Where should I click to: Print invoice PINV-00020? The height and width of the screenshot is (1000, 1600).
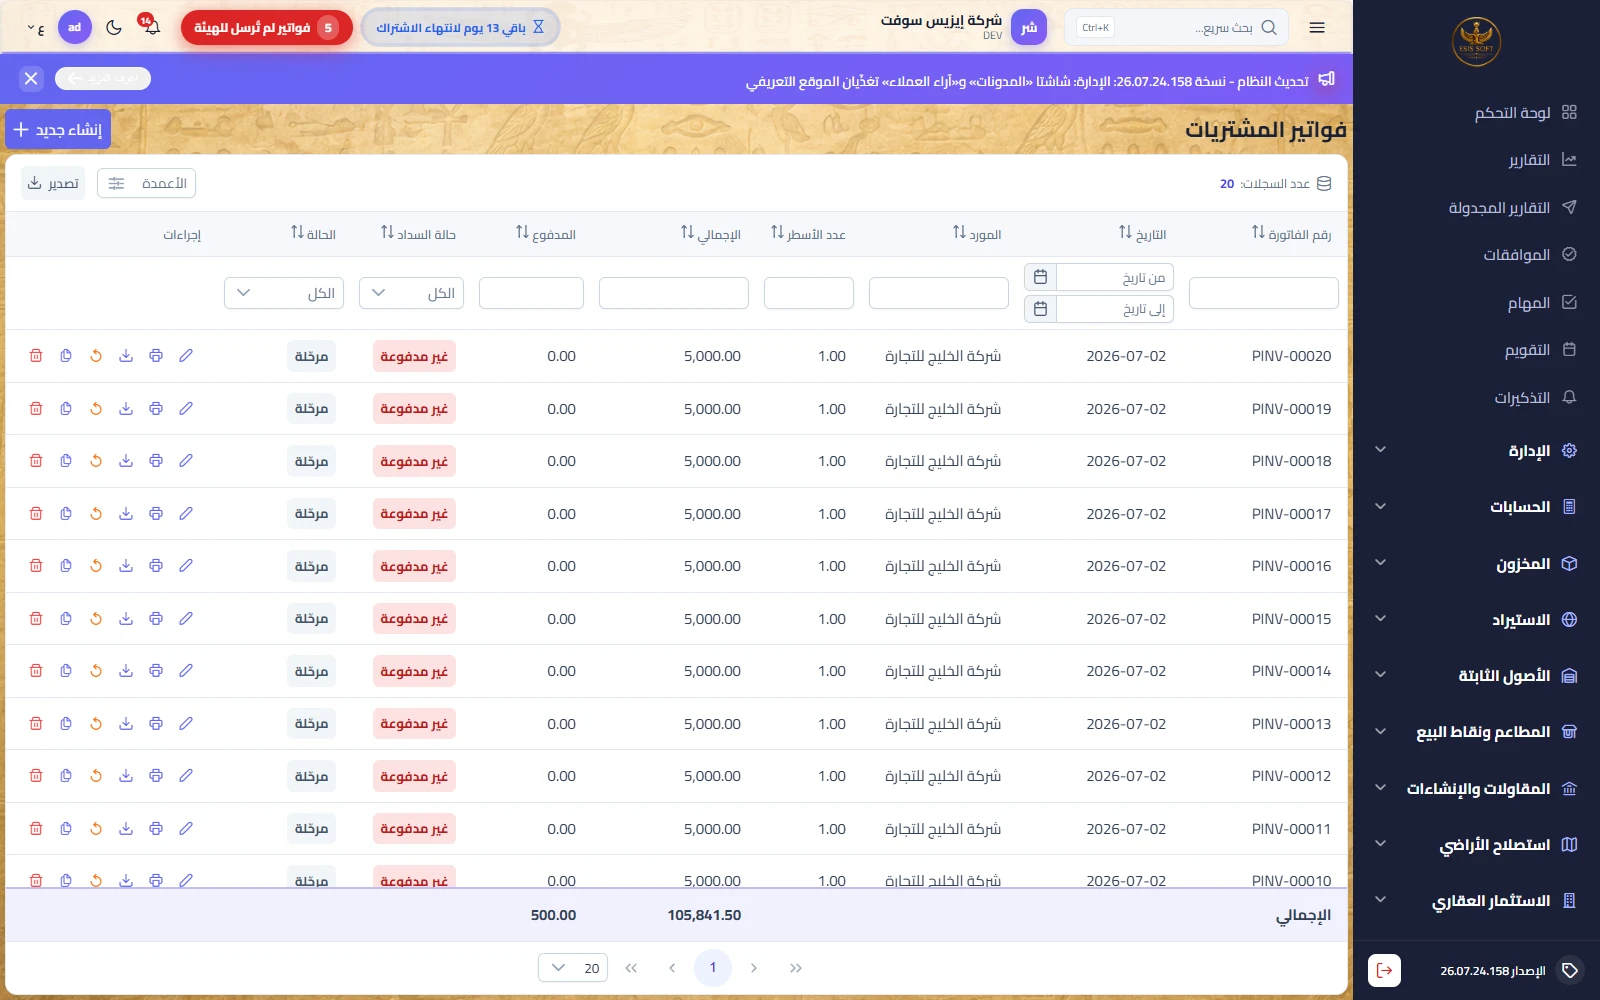point(156,356)
